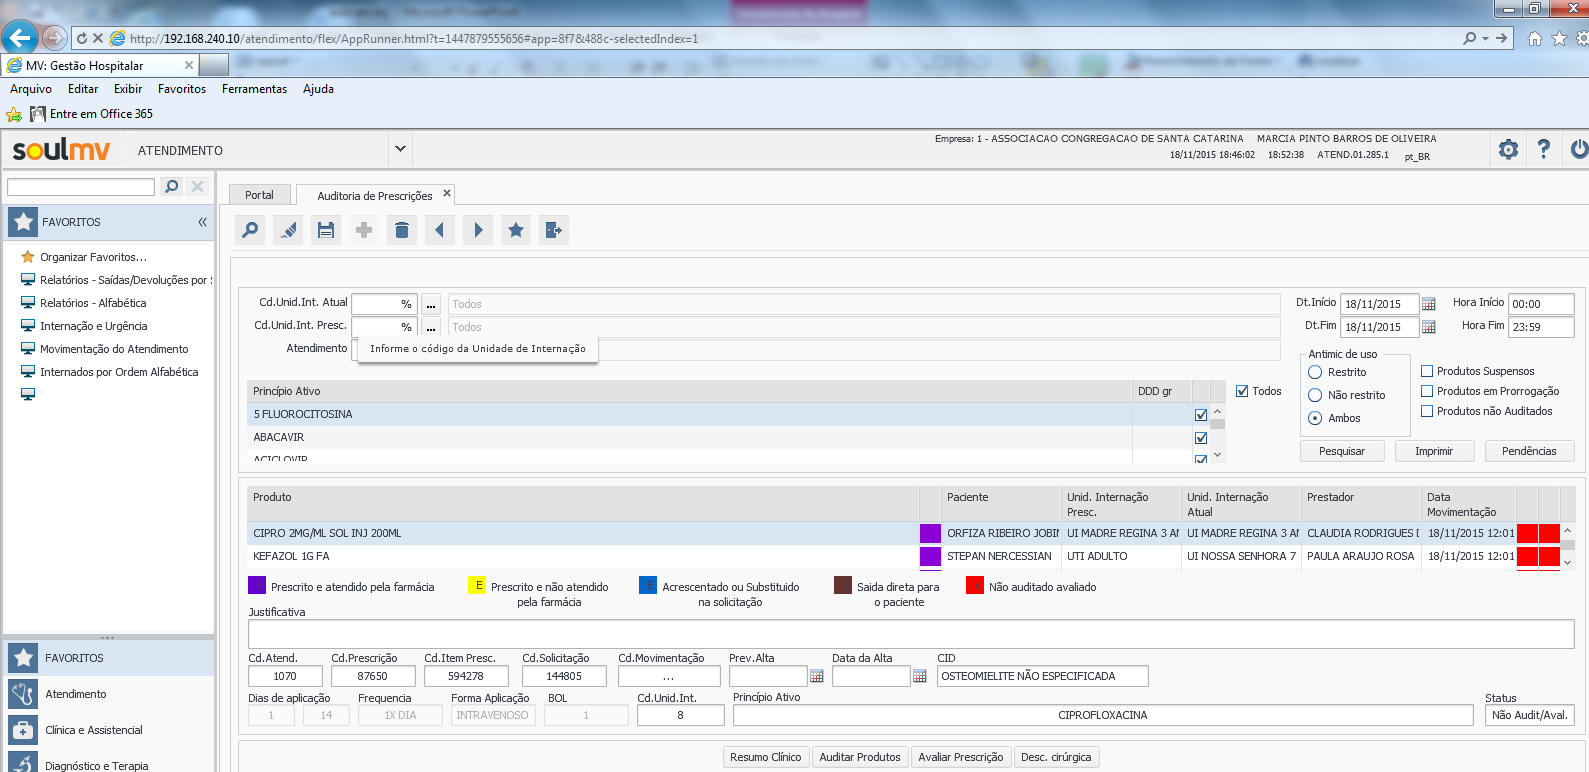Open the Ferramentas menu
This screenshot has width=1589, height=772.
(x=254, y=89)
